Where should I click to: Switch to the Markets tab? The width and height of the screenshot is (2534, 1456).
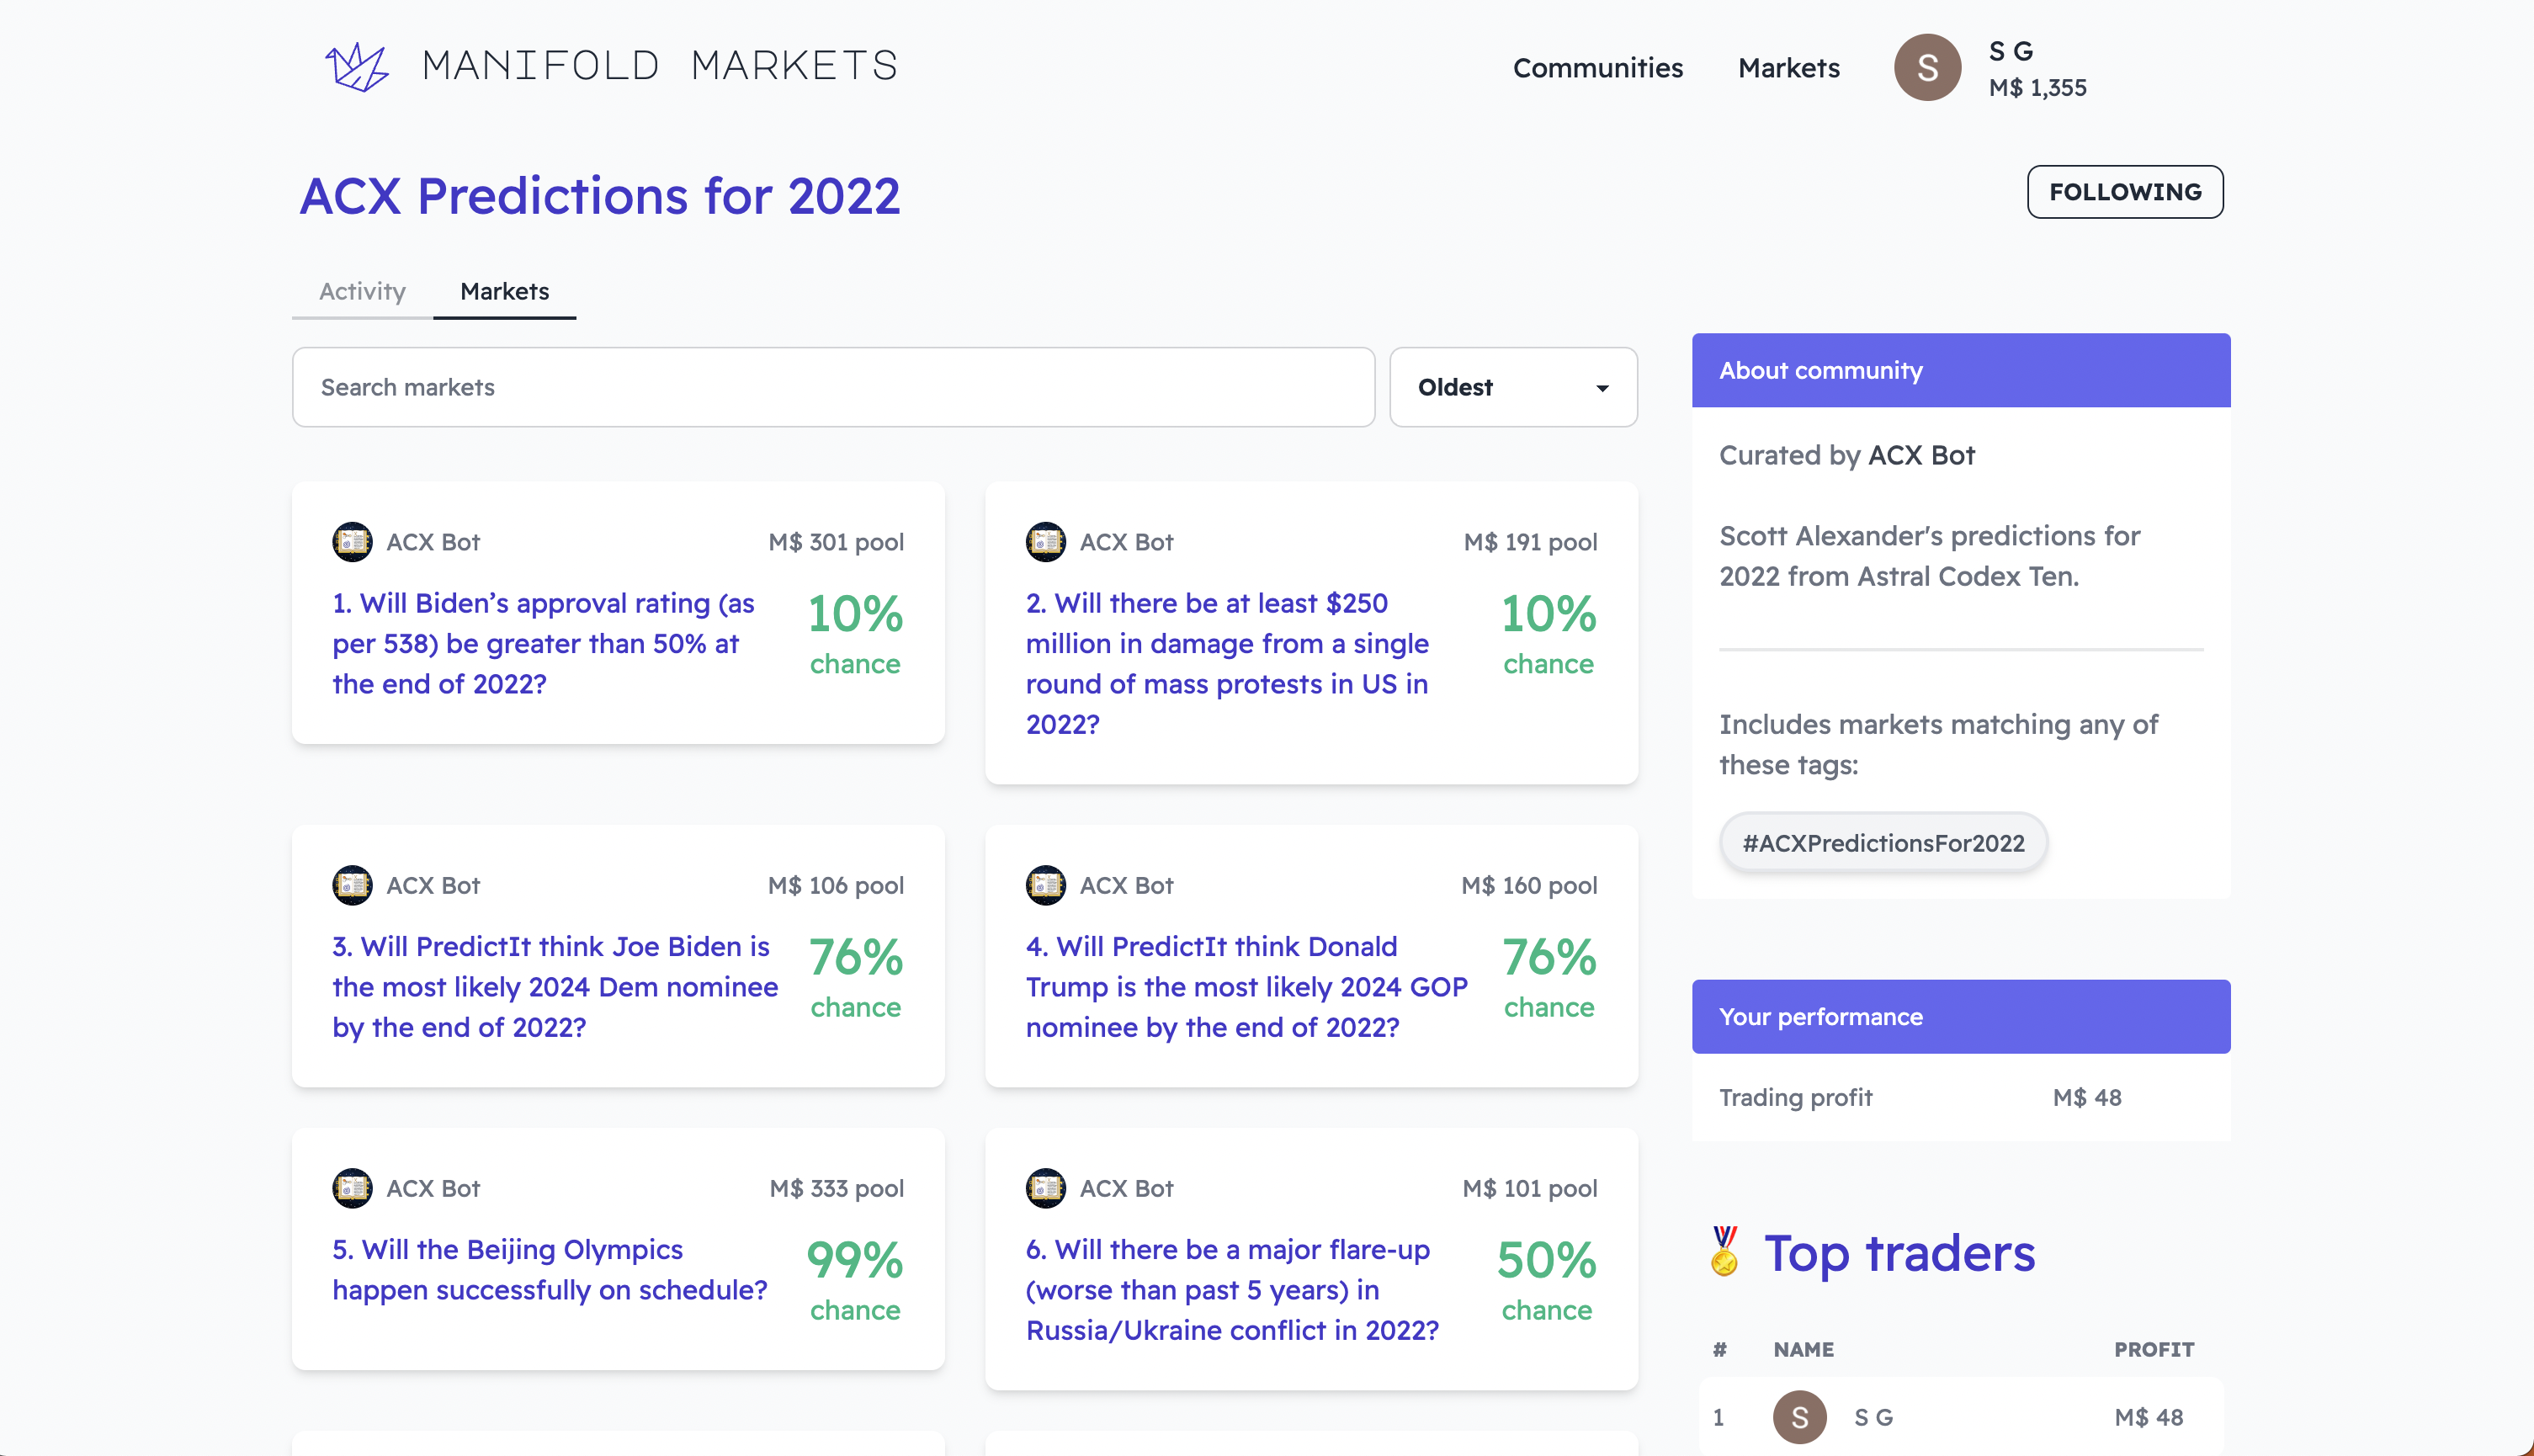point(504,291)
